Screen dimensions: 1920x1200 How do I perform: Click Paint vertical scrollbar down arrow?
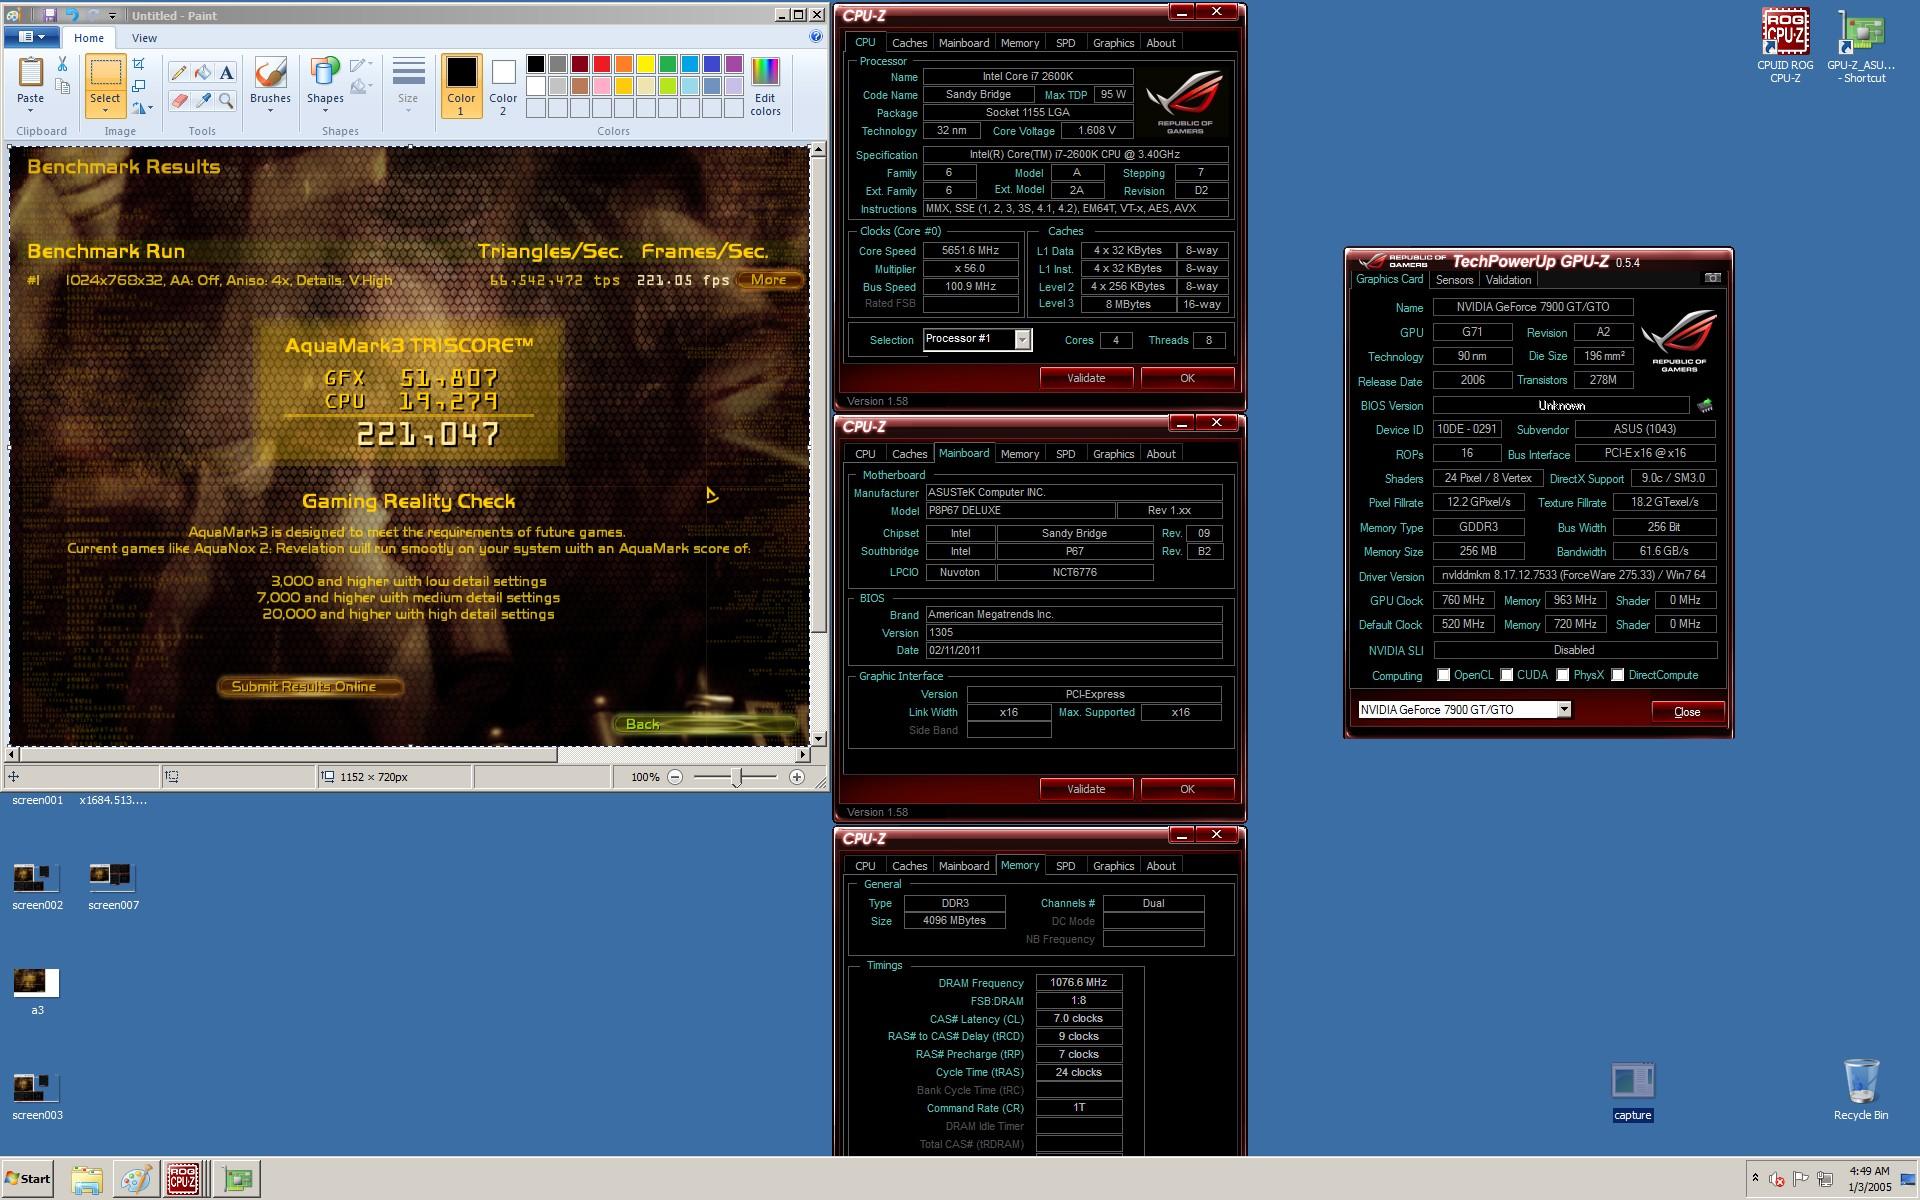point(818,738)
